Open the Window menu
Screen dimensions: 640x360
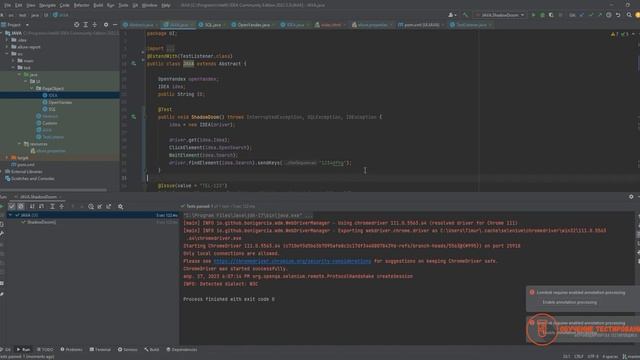pyautogui.click(x=149, y=5)
